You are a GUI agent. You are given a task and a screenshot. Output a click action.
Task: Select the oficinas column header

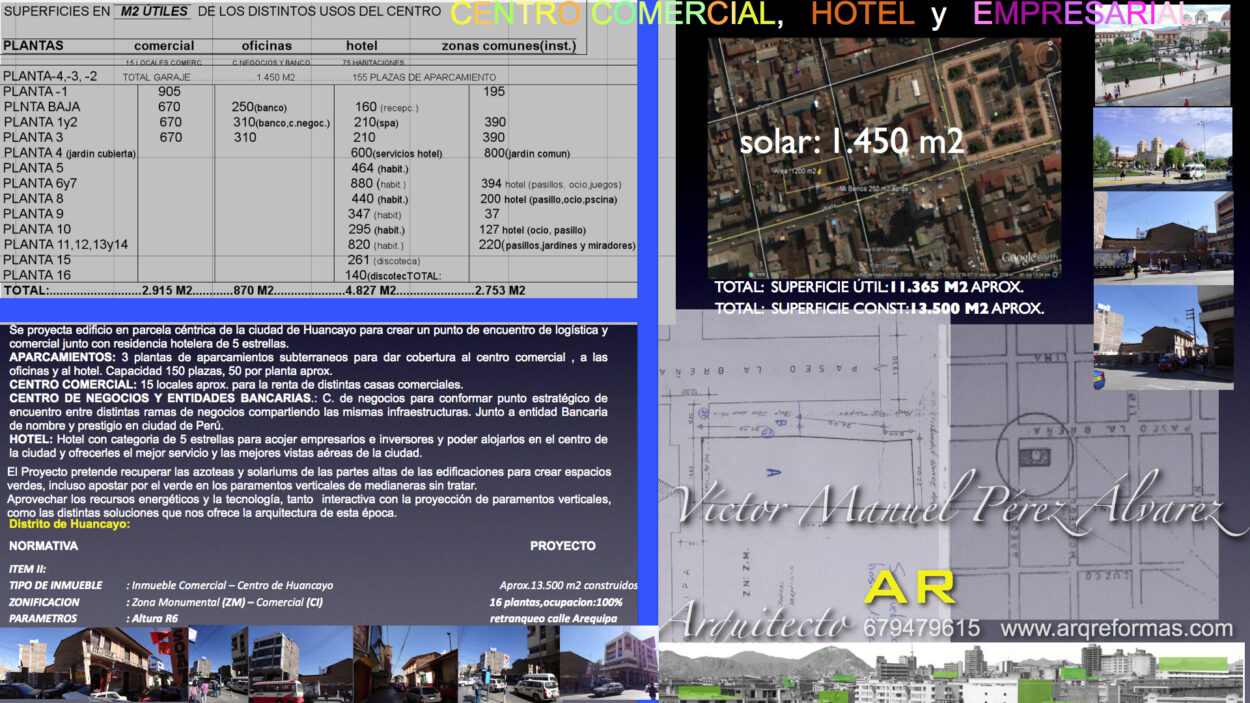[x=267, y=46]
